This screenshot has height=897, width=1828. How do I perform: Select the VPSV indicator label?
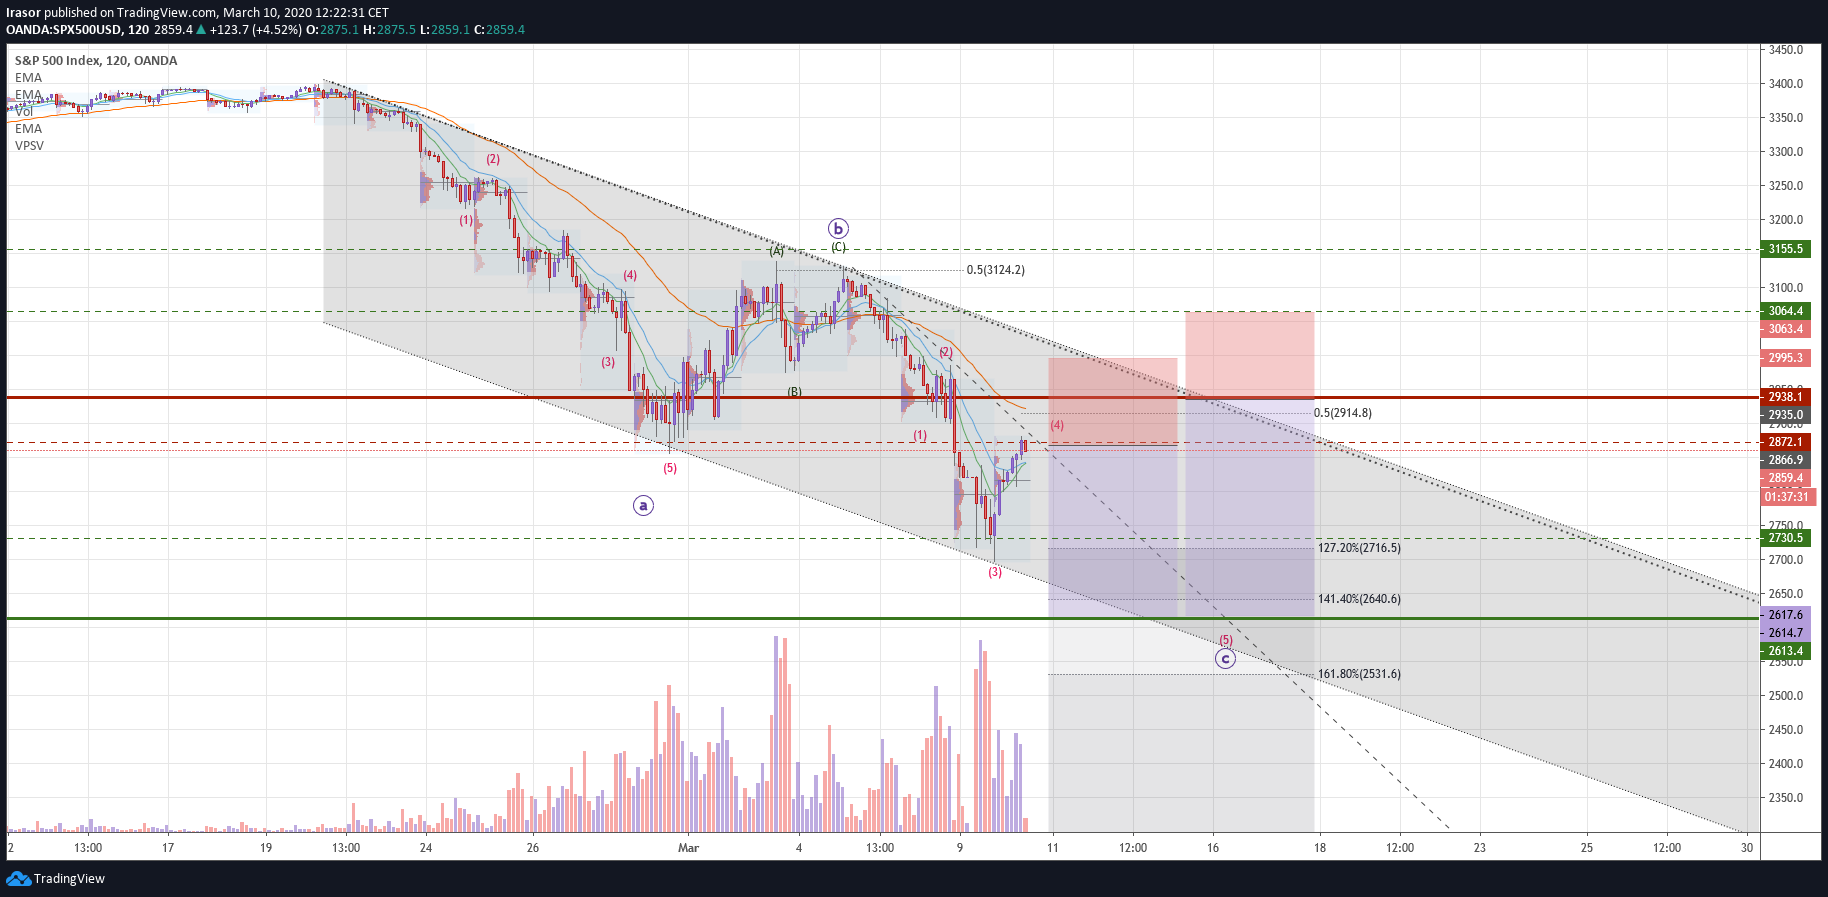(x=29, y=146)
